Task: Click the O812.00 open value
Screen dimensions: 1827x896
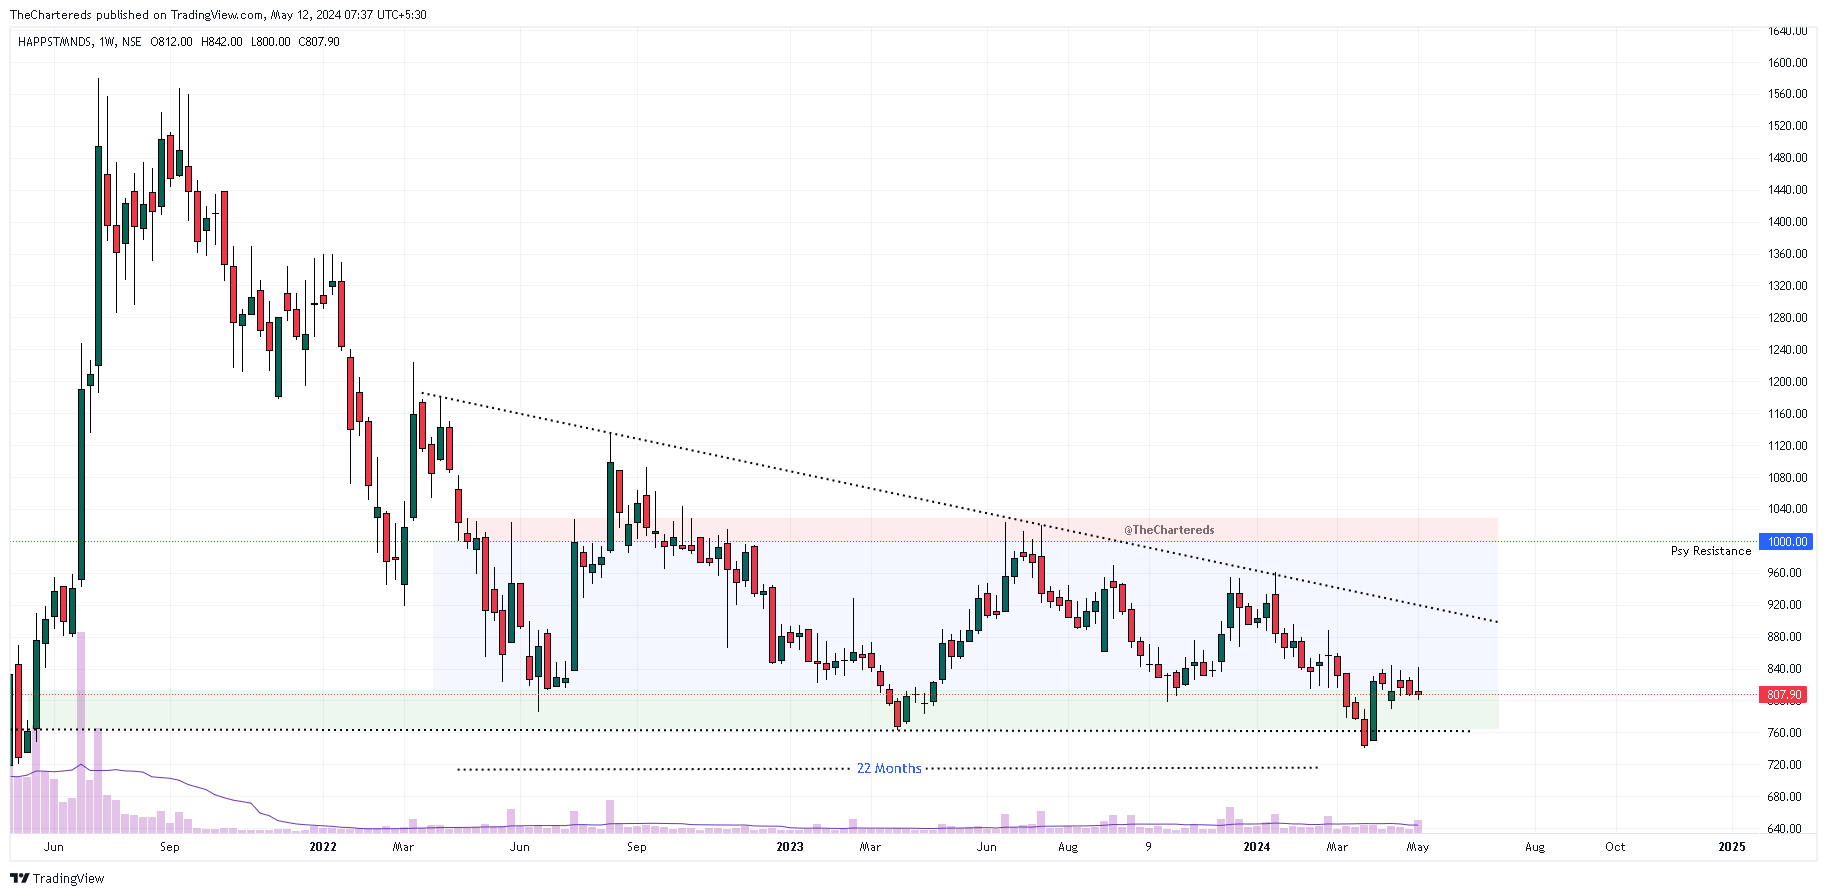Action: 171,42
